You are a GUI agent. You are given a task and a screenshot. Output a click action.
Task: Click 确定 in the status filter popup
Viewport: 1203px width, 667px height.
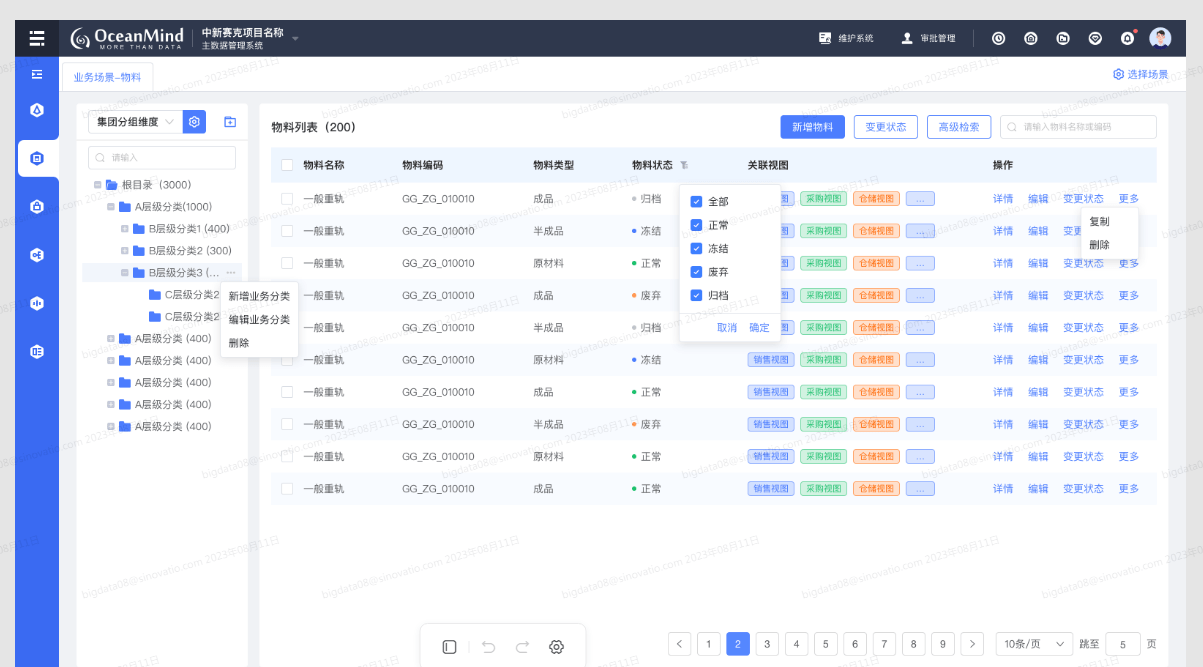[760, 327]
